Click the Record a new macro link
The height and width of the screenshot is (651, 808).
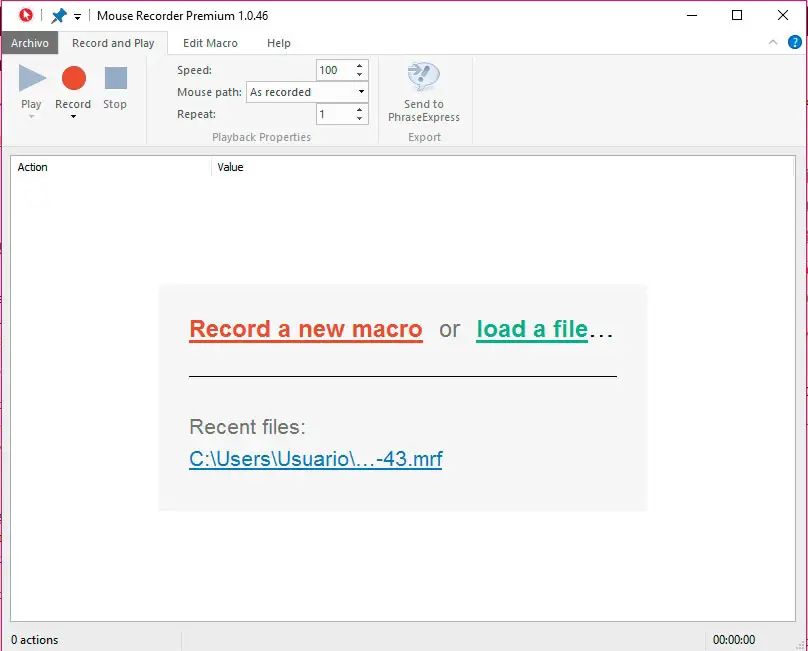(x=306, y=329)
